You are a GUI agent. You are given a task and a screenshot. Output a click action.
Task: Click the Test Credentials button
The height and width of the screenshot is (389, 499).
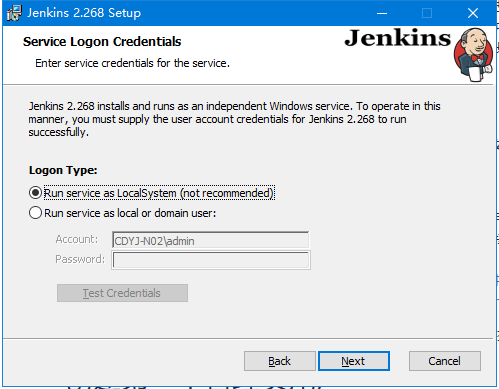point(122,293)
